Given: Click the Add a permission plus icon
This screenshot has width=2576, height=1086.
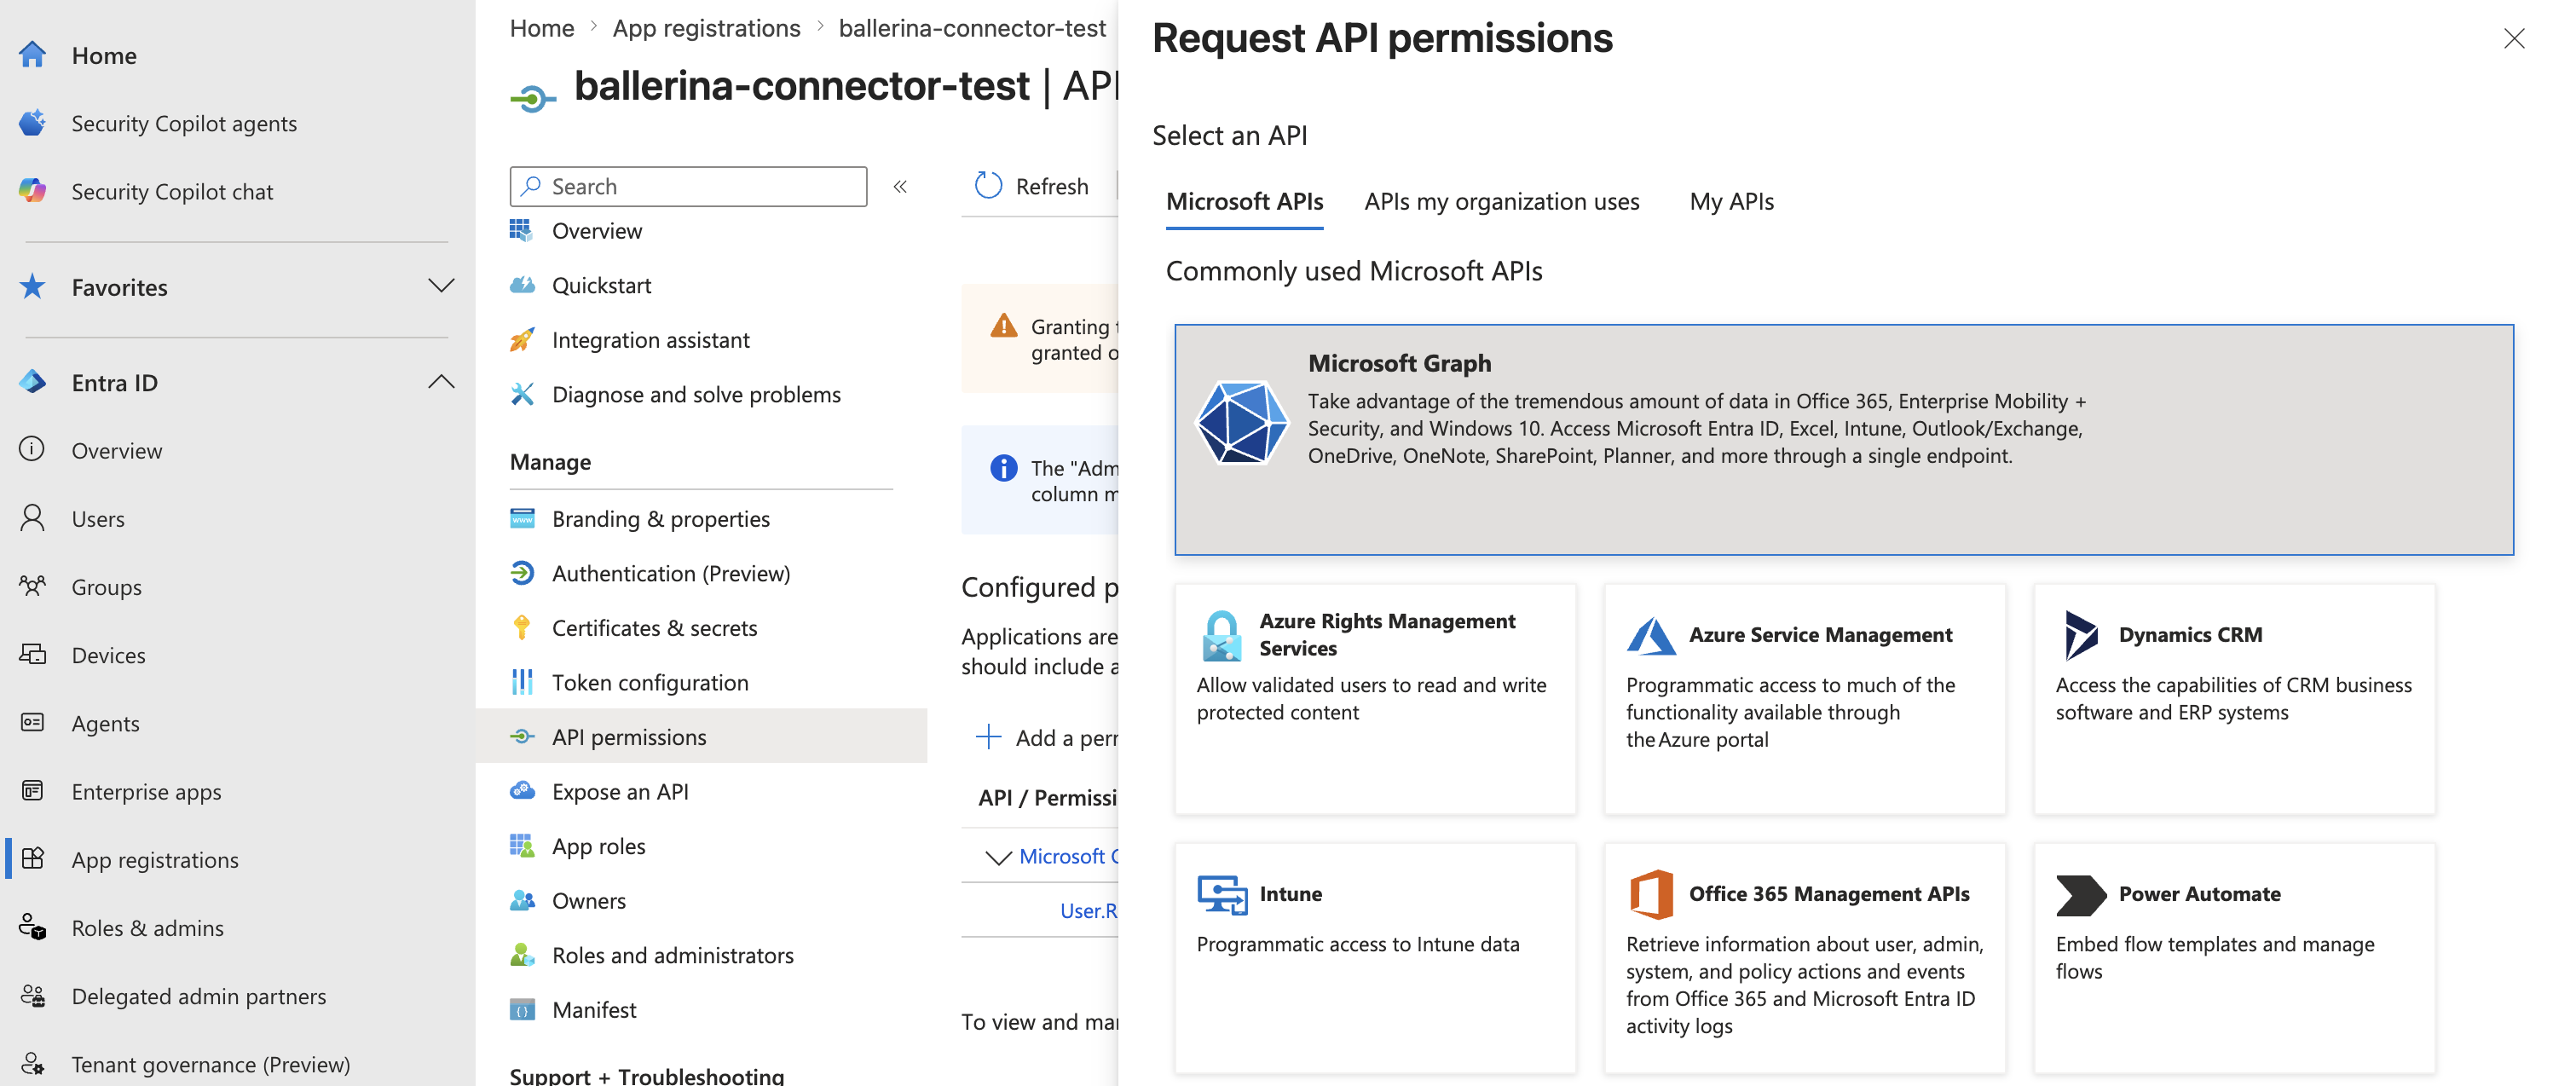Looking at the screenshot, I should (988, 737).
